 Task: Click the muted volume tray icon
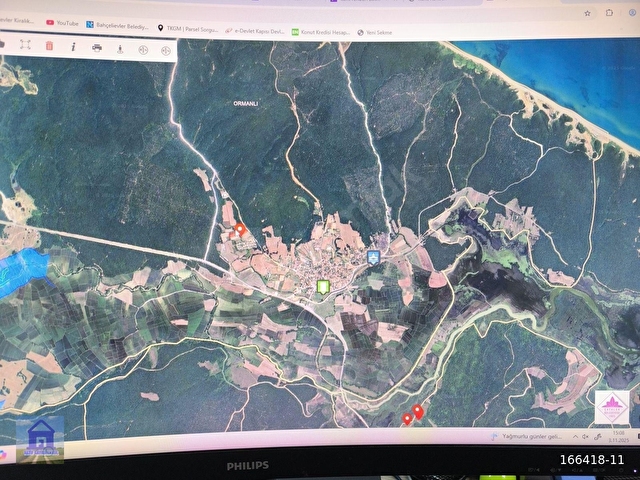(585, 437)
